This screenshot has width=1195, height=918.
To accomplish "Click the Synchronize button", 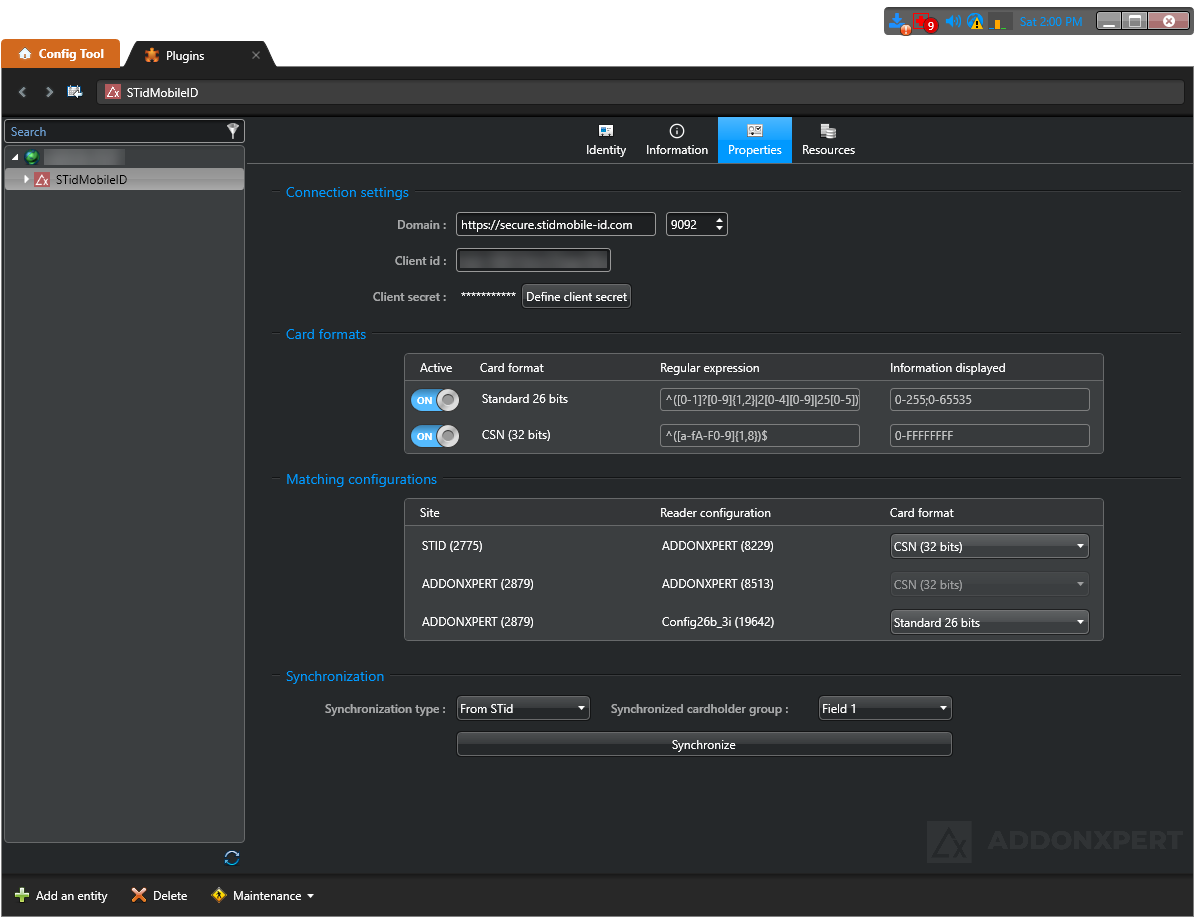I will [704, 745].
